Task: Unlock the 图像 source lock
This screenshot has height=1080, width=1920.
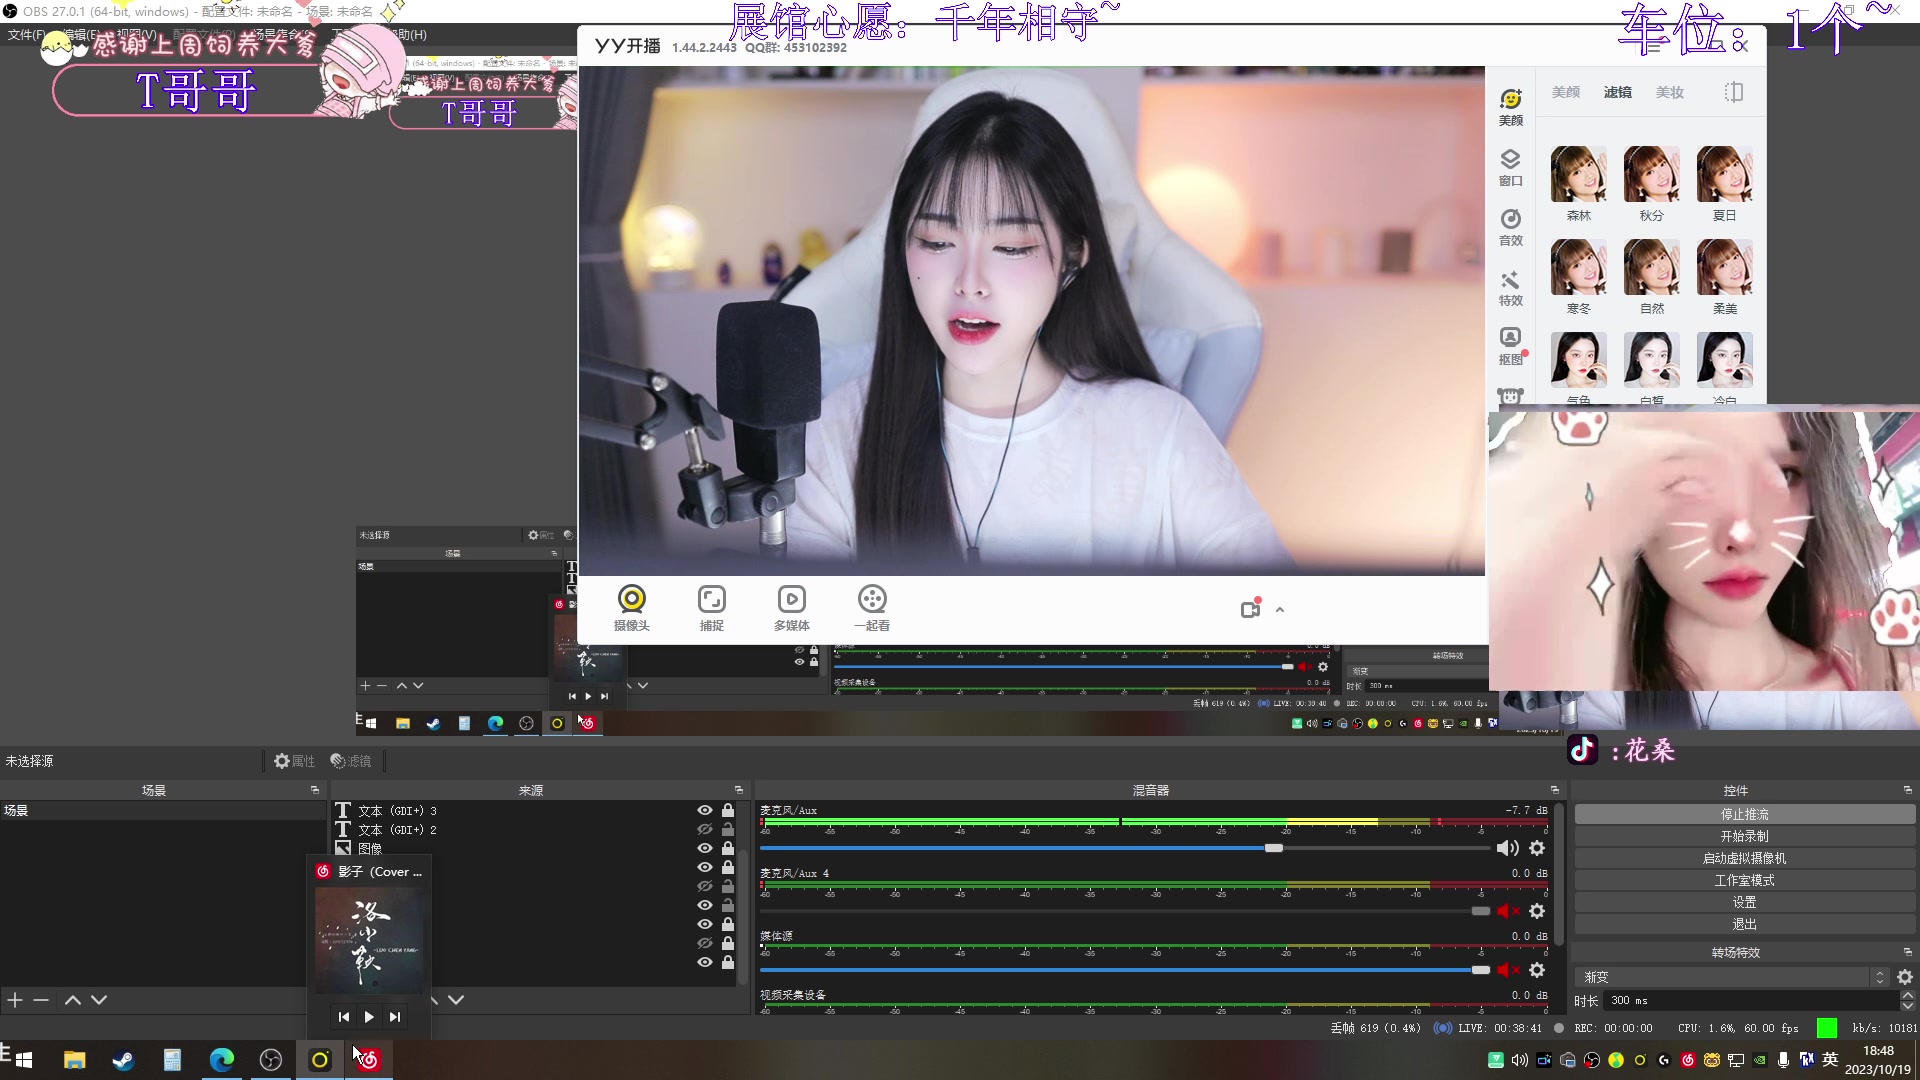Action: (728, 848)
